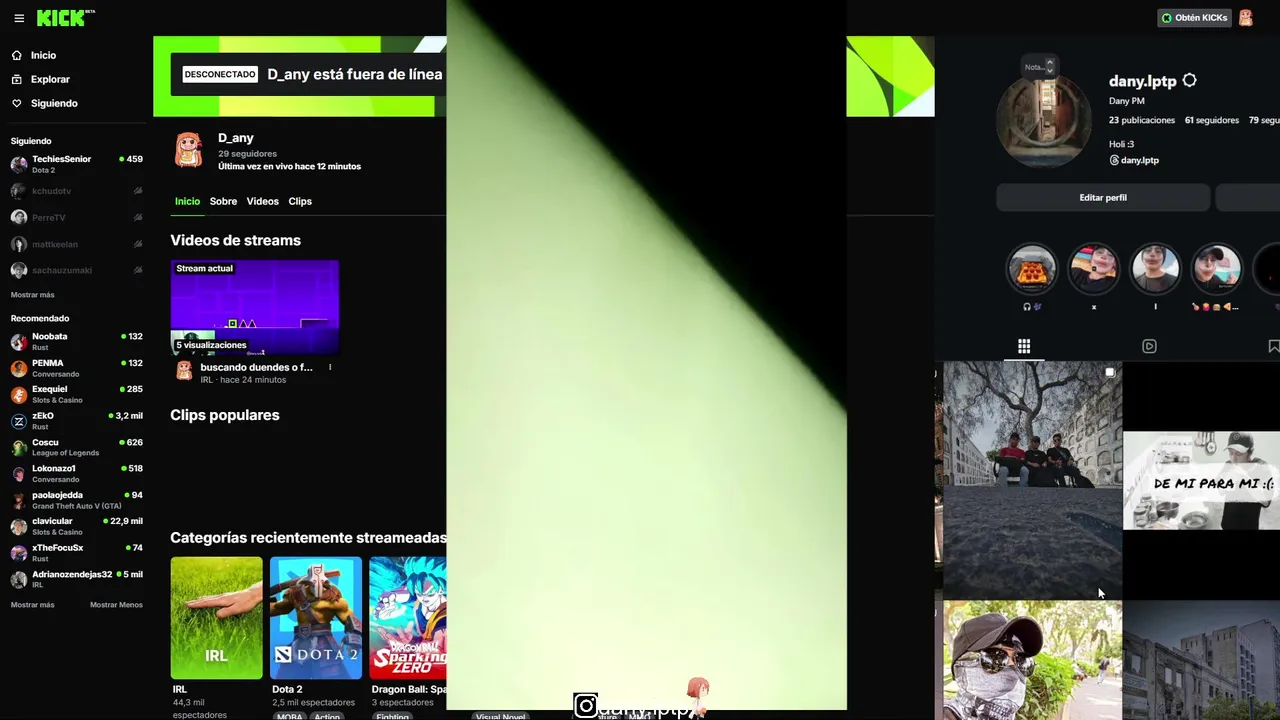Click 23 publicaciones on Instagram profile

click(x=1142, y=120)
